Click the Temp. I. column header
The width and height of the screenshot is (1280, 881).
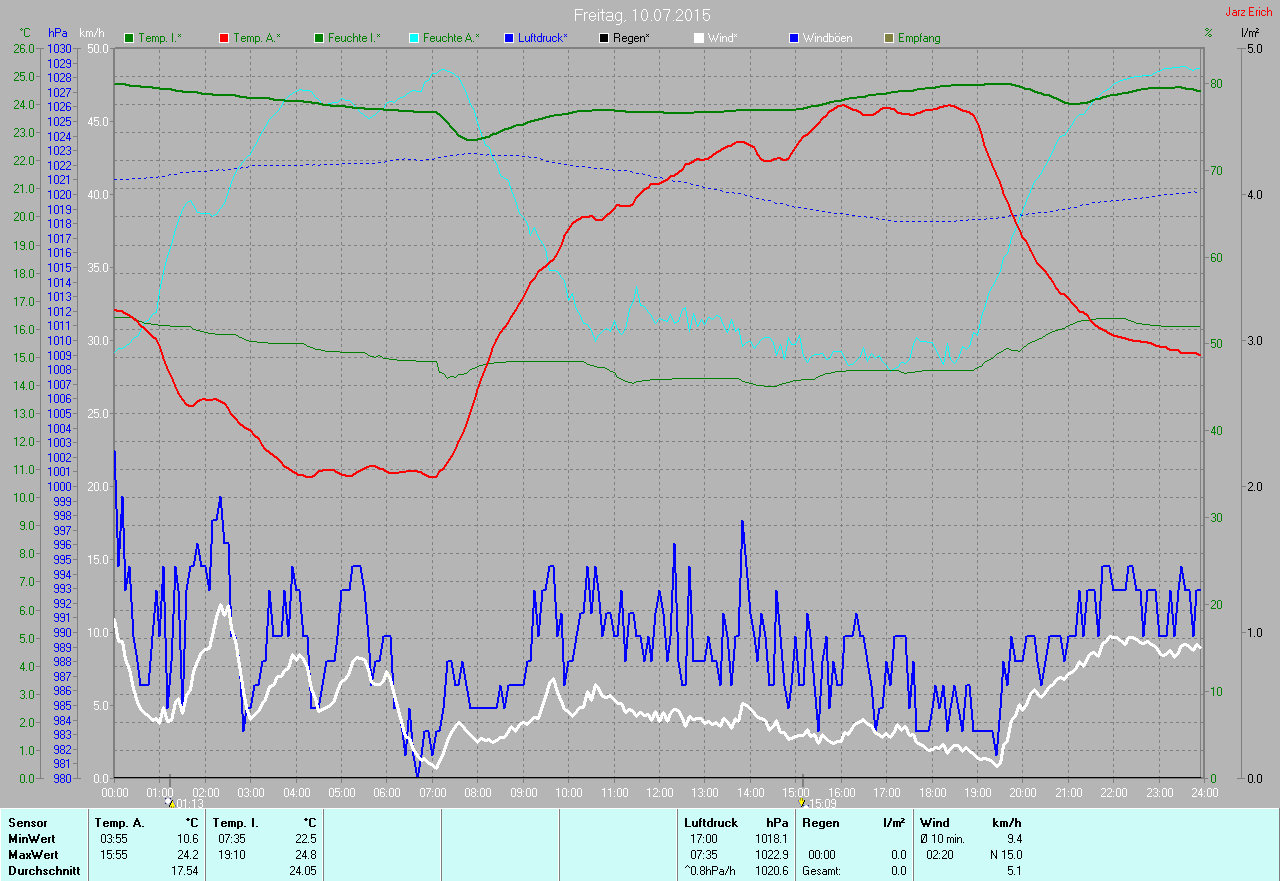(x=235, y=823)
